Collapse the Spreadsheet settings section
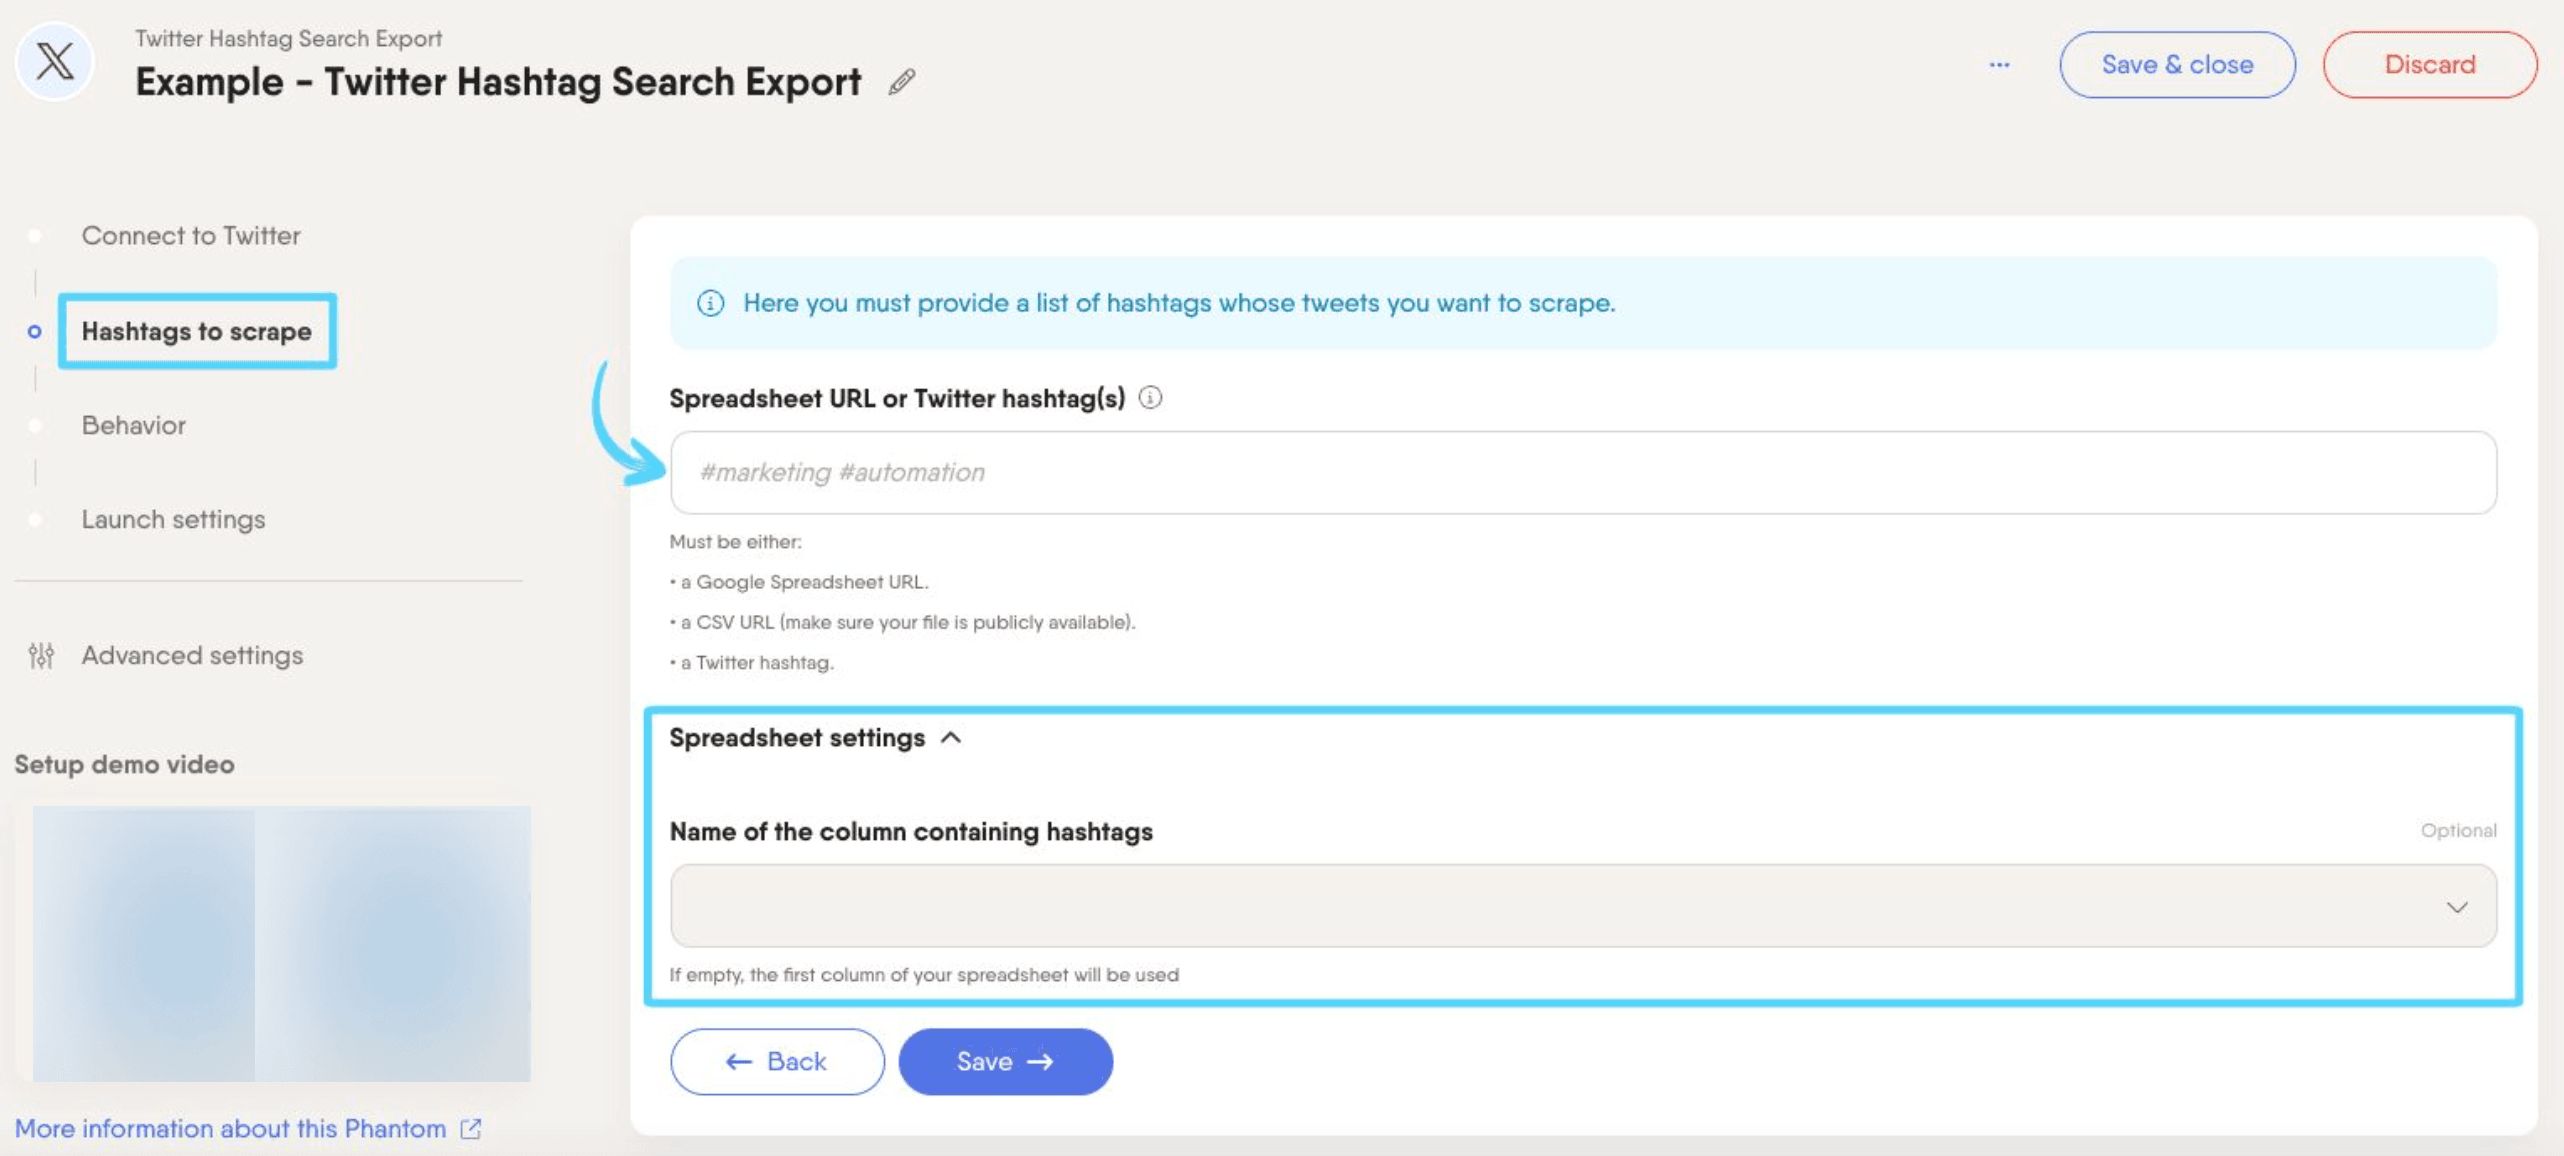2564x1156 pixels. coord(951,738)
